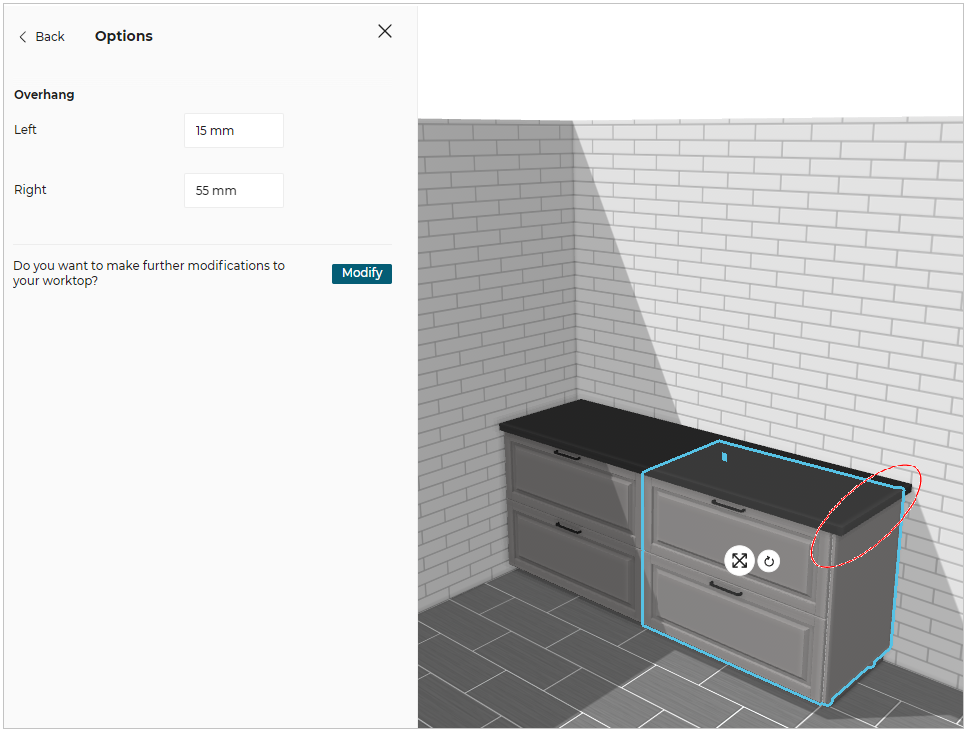Activate the rotate icon on the selected cabinet
Viewport: 967px width, 730px height.
pyautogui.click(x=768, y=560)
